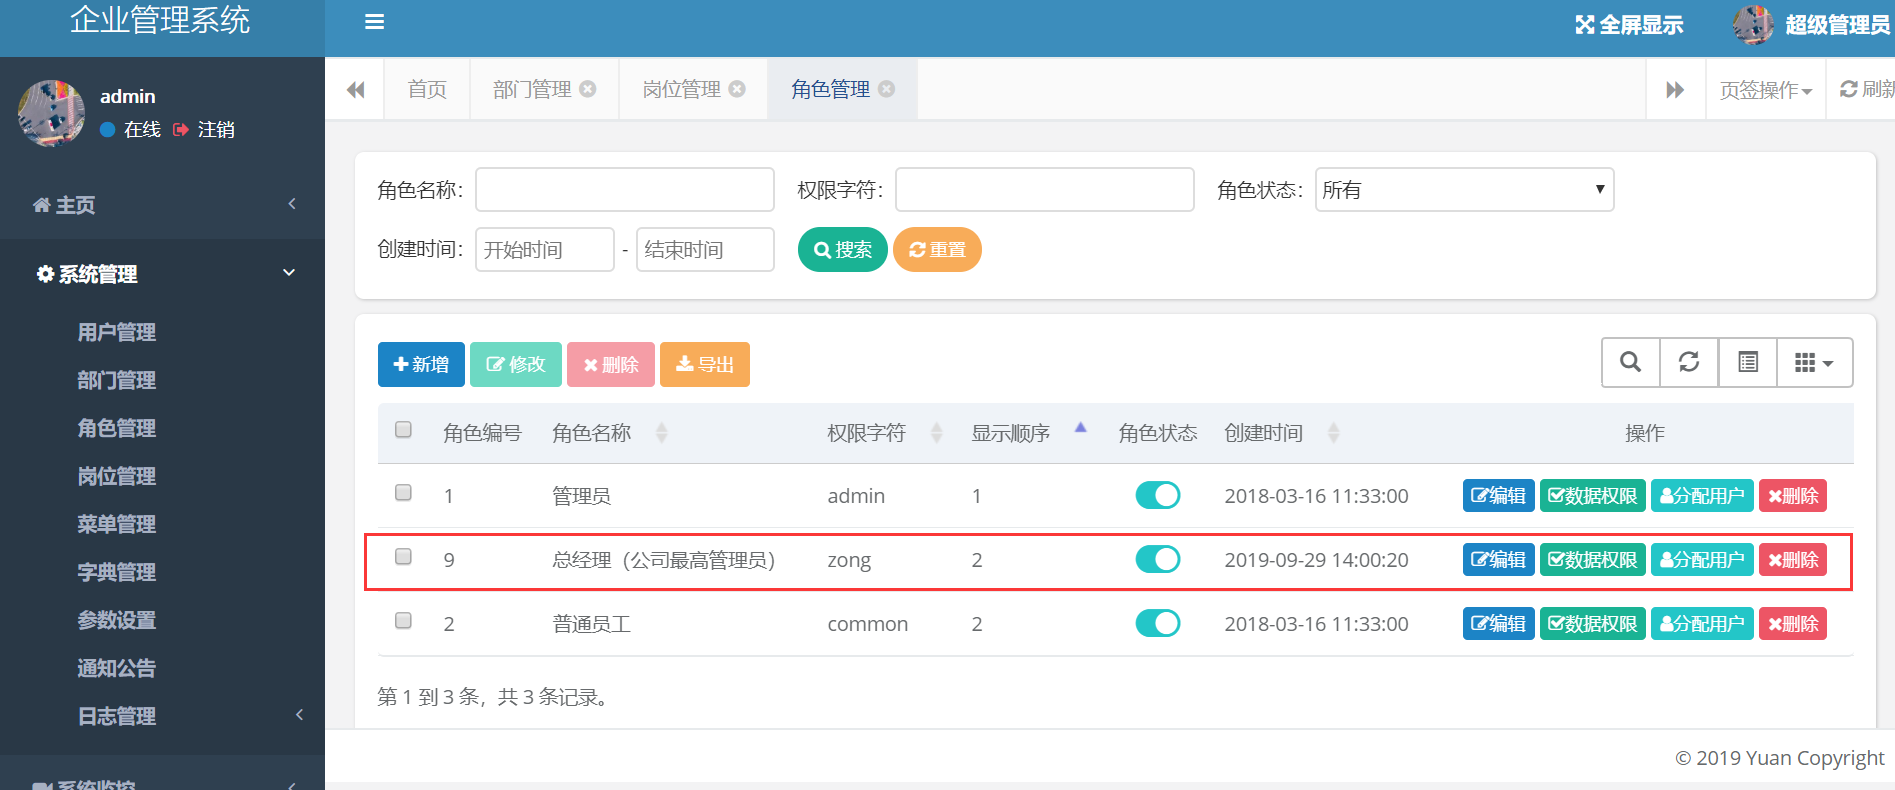Click the table toggle-view list icon
The image size is (1895, 790).
(x=1748, y=362)
